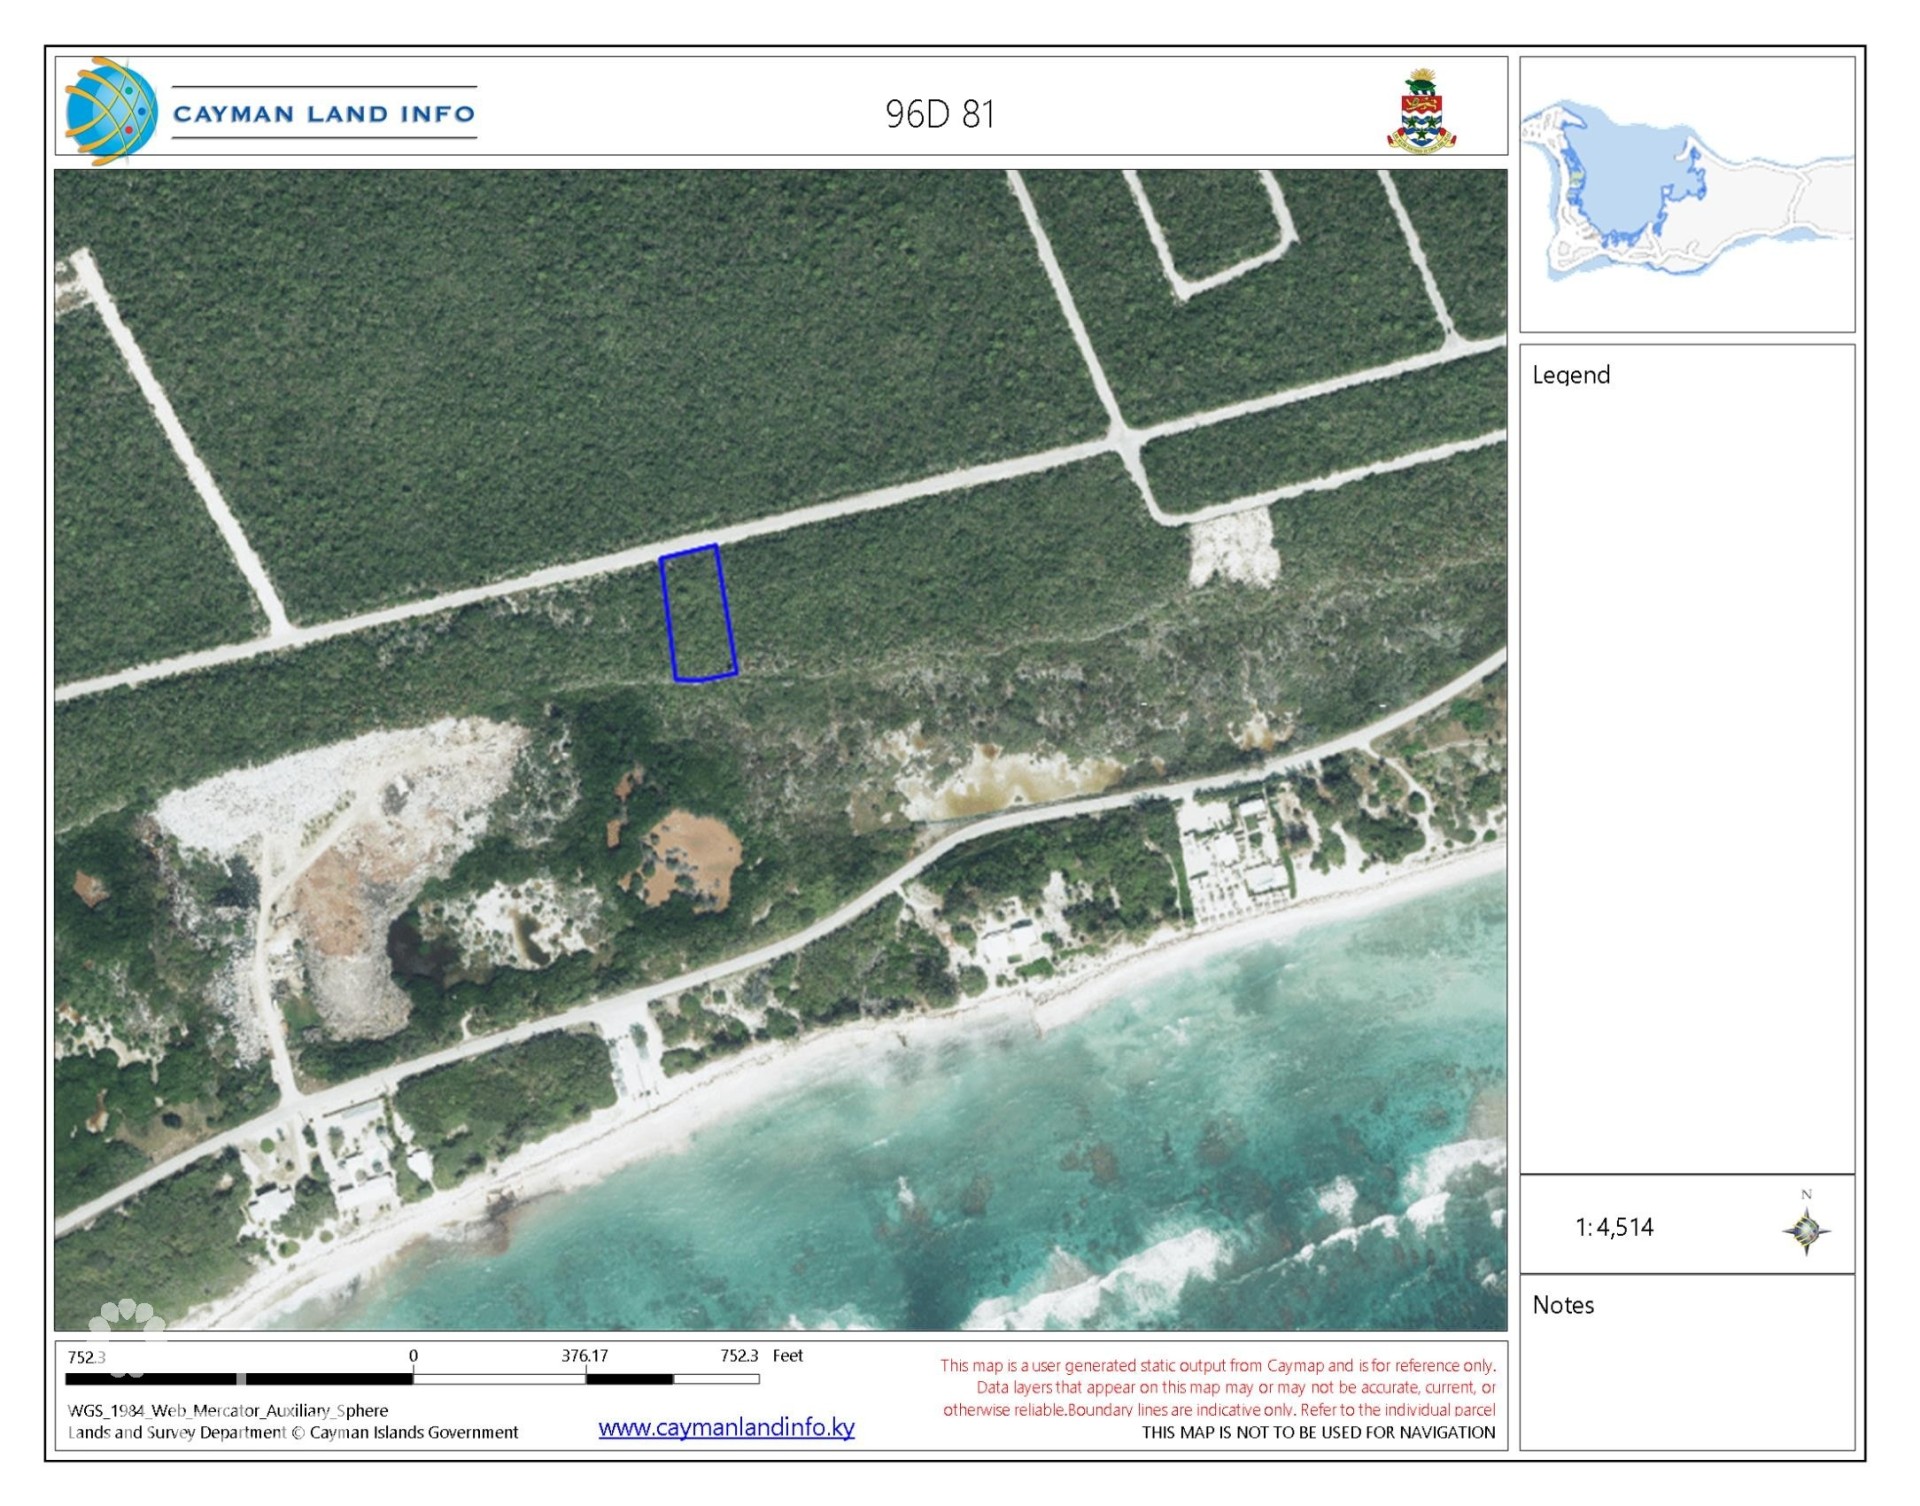The width and height of the screenshot is (1920, 1506).
Task: Select the 96D 81 title heading
Action: tap(938, 113)
